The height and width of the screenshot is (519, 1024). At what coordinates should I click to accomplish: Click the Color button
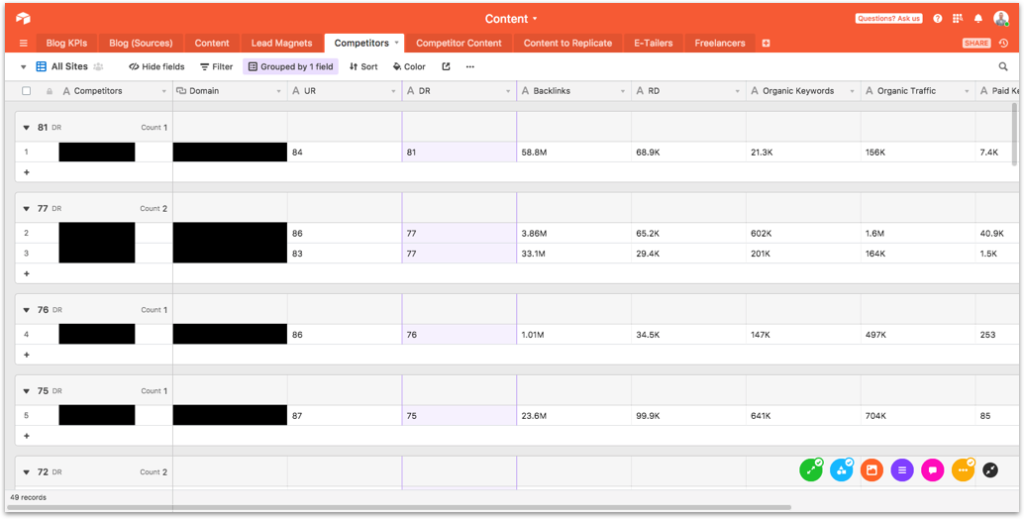click(x=409, y=67)
